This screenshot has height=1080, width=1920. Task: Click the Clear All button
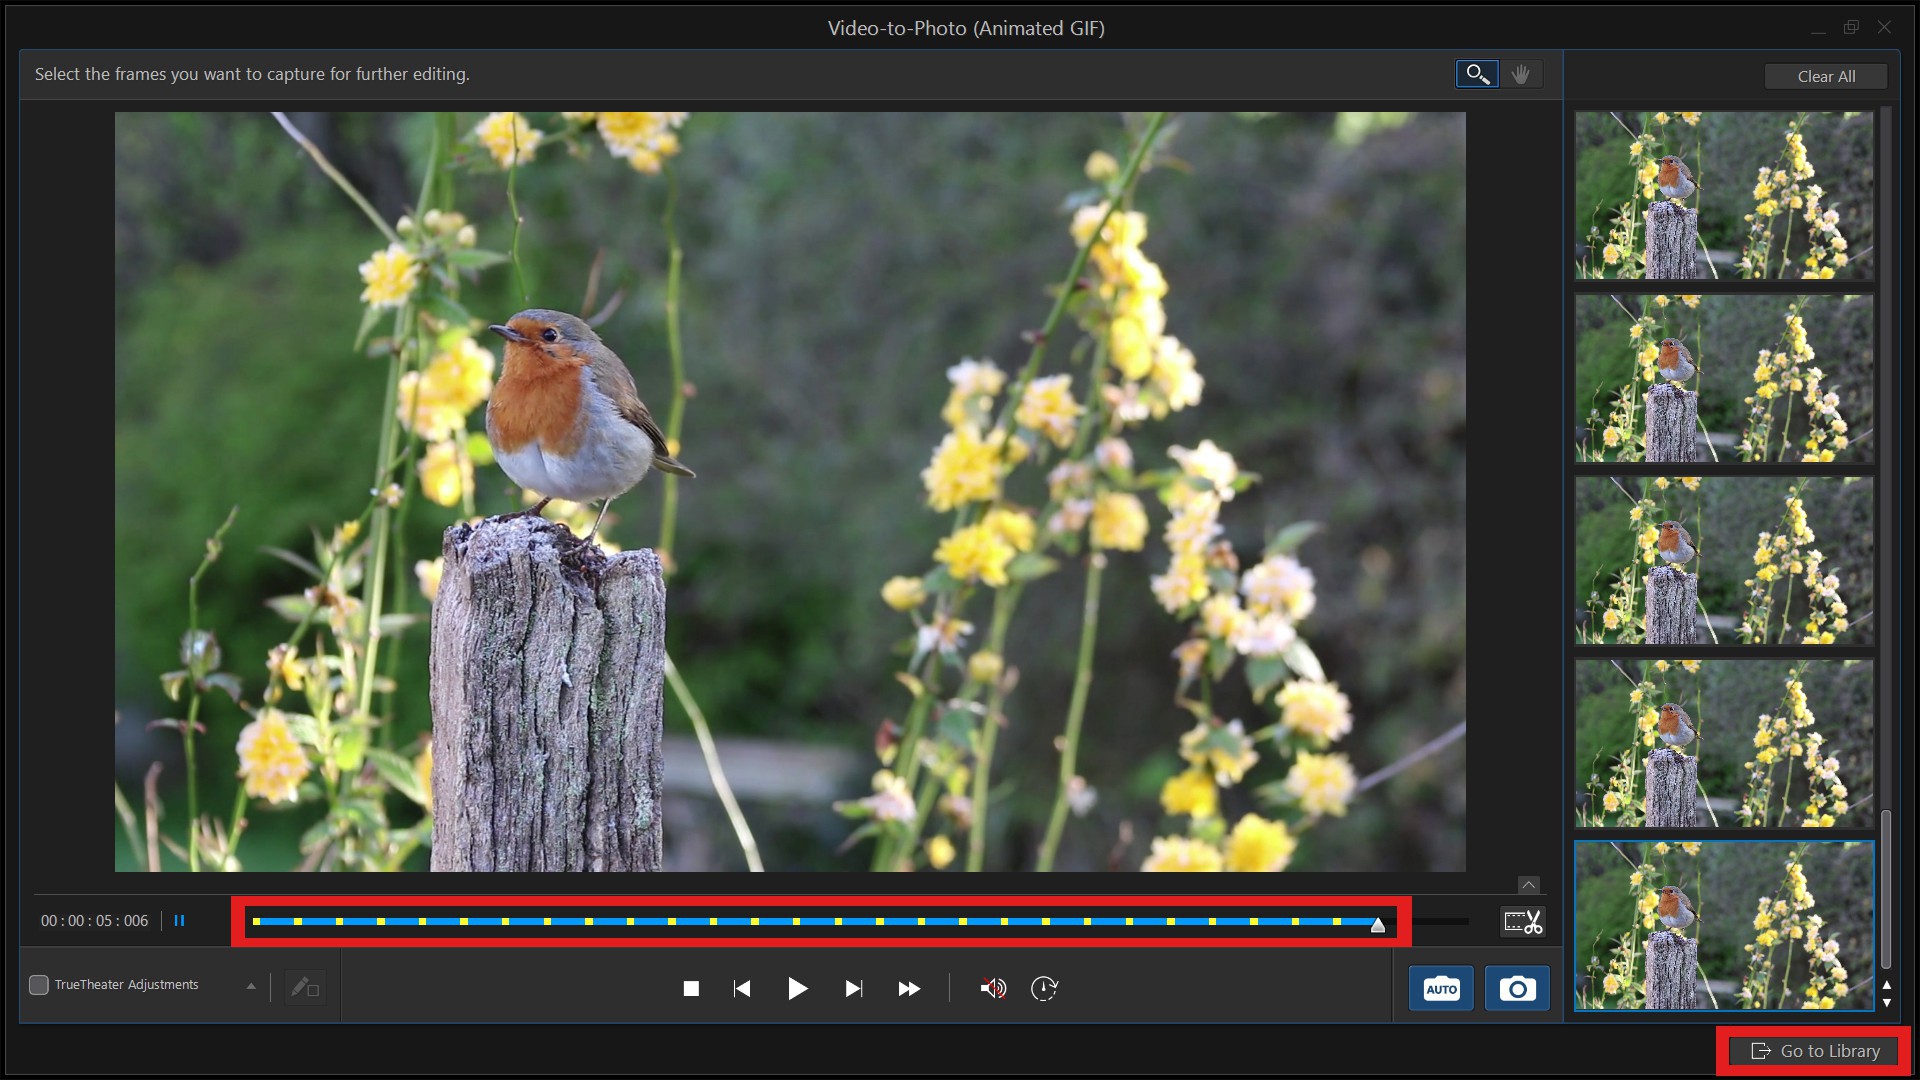pos(1826,76)
